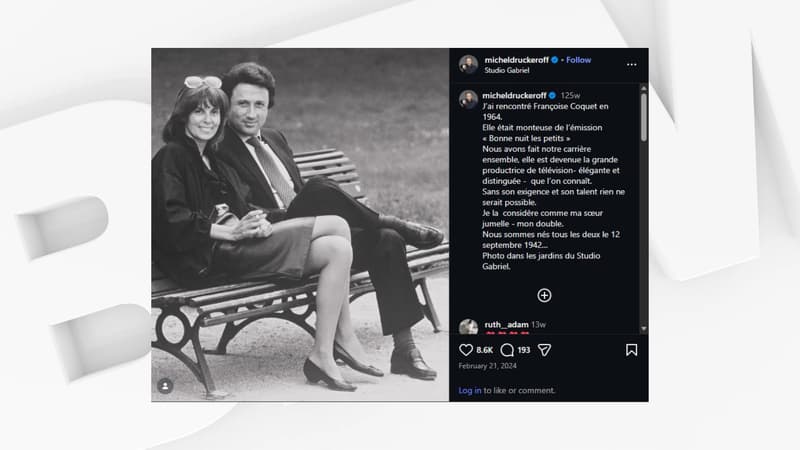
Task: Load more comments with plus circle icon
Action: tap(544, 295)
